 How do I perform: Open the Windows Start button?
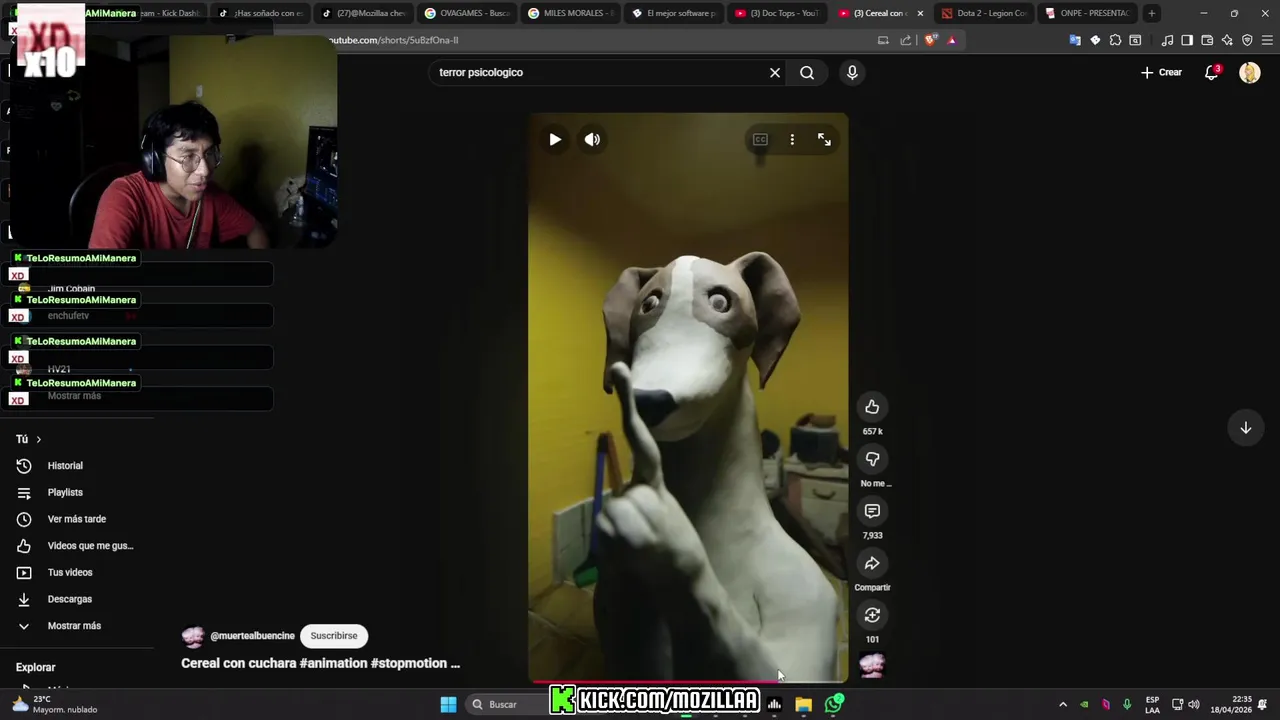(448, 704)
